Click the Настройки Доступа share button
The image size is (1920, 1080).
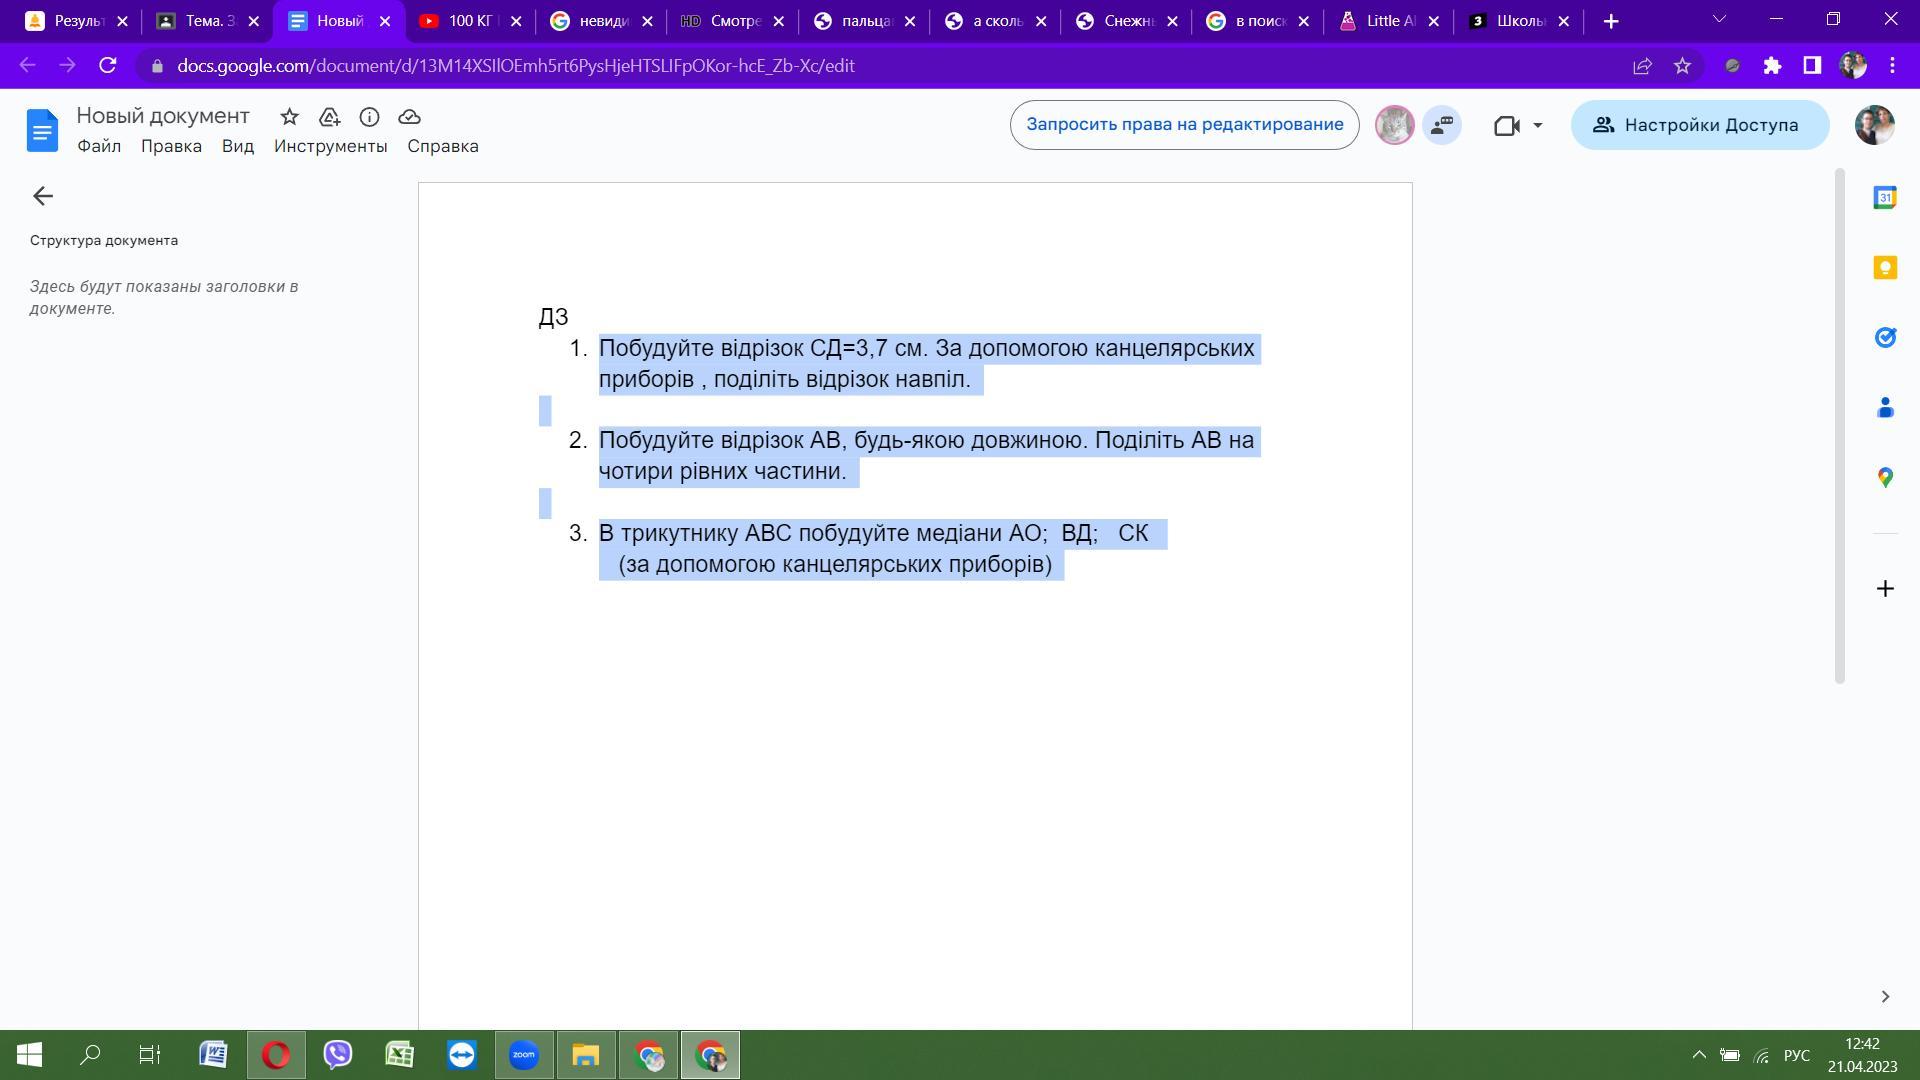coord(1699,125)
